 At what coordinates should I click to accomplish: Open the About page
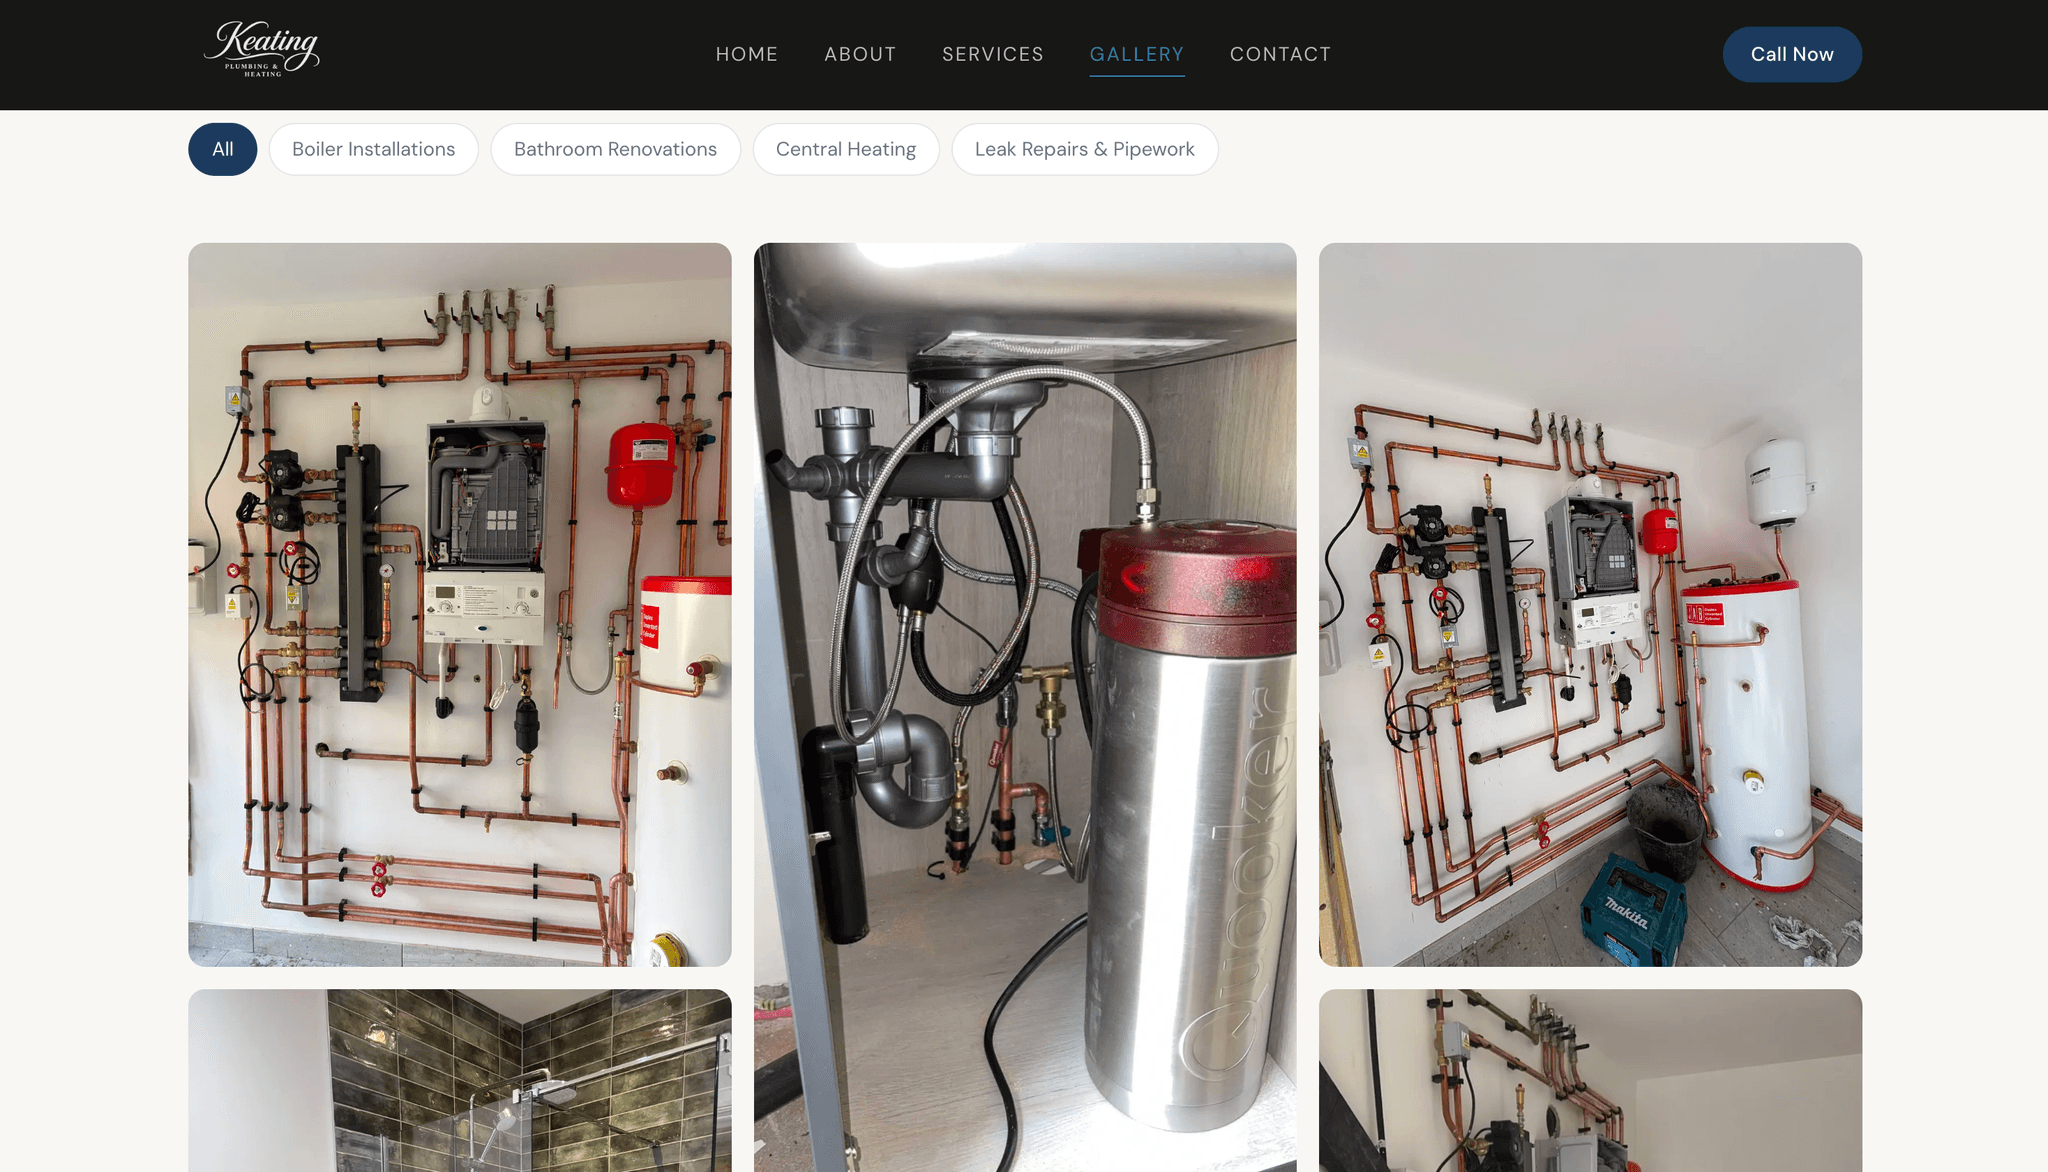tap(860, 54)
